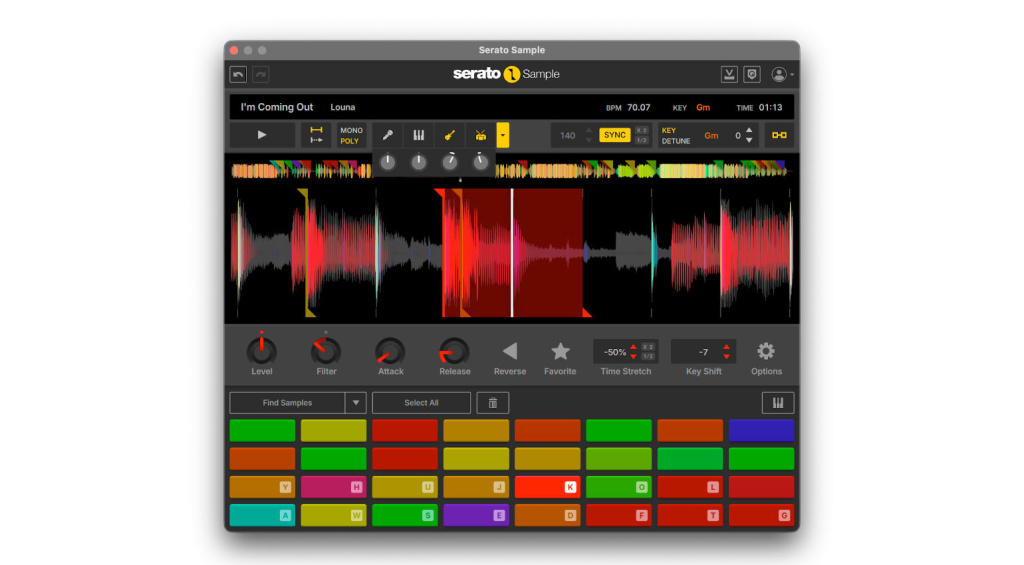Open the Options gear

pyautogui.click(x=766, y=351)
